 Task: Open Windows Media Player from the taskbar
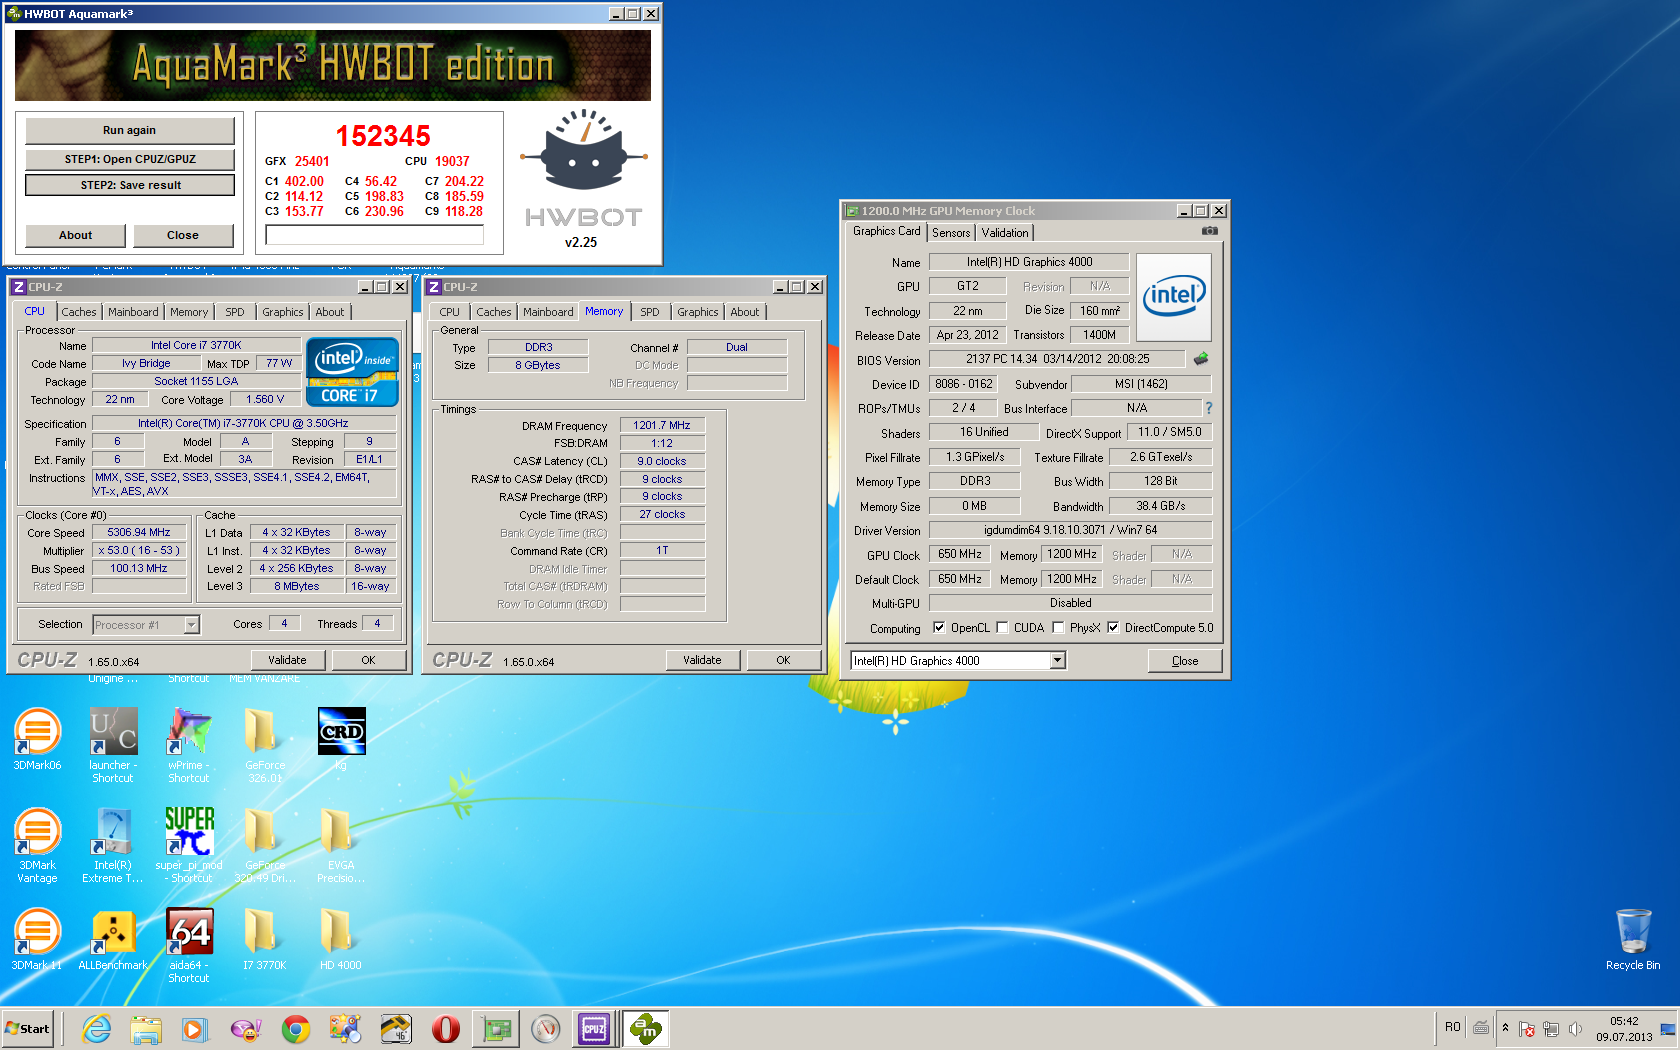pyautogui.click(x=194, y=1028)
